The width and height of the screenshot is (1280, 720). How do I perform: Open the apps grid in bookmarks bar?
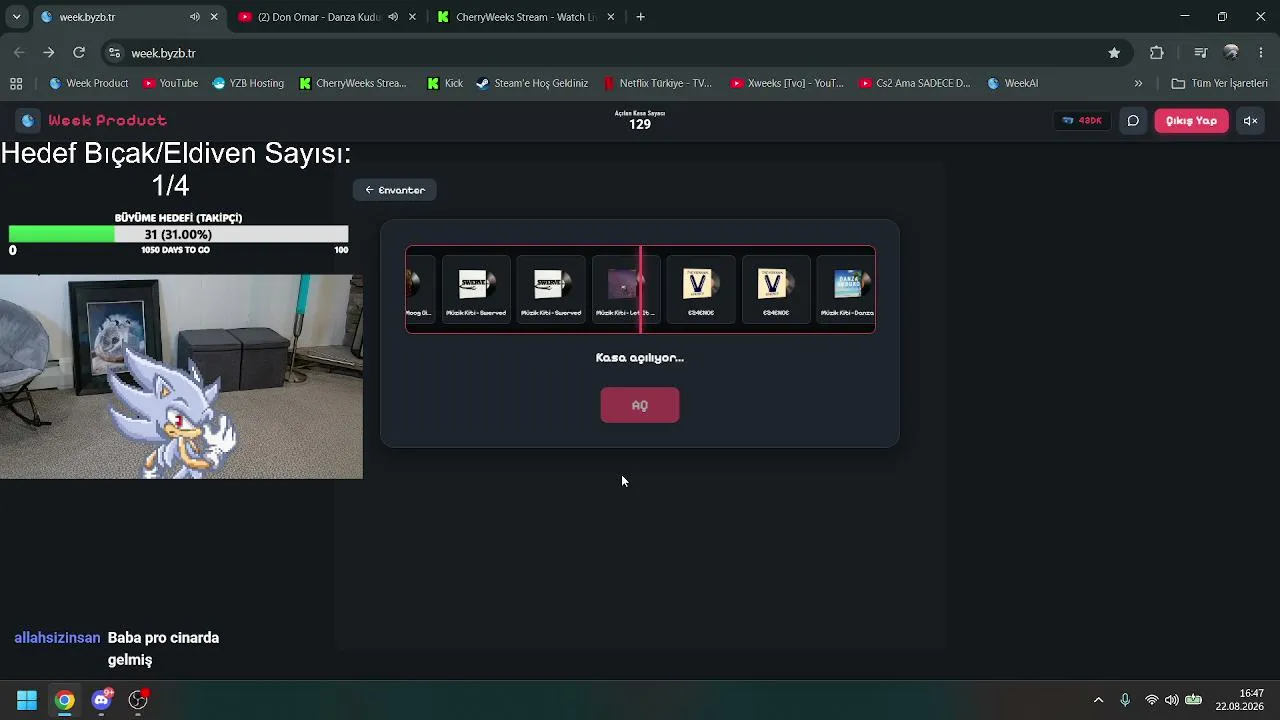(16, 83)
